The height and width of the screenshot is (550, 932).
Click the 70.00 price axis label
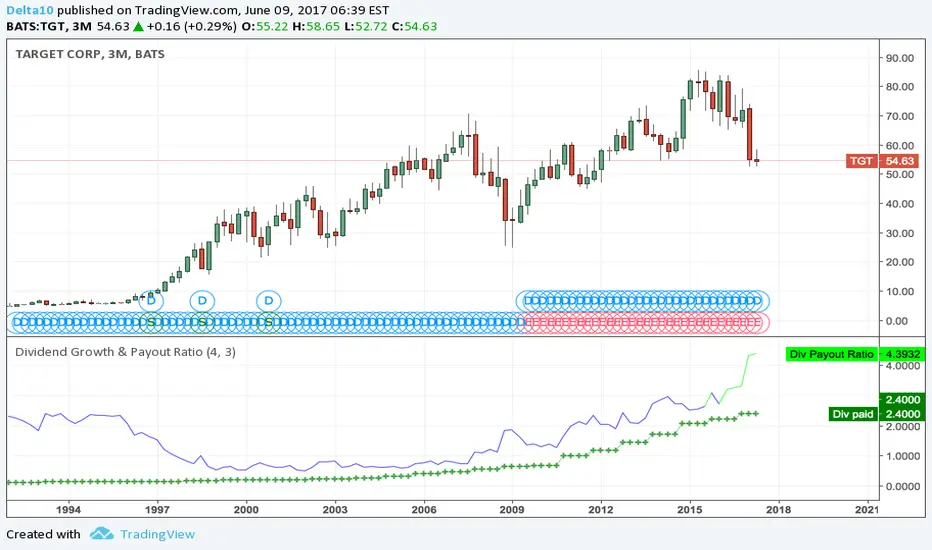coord(900,116)
